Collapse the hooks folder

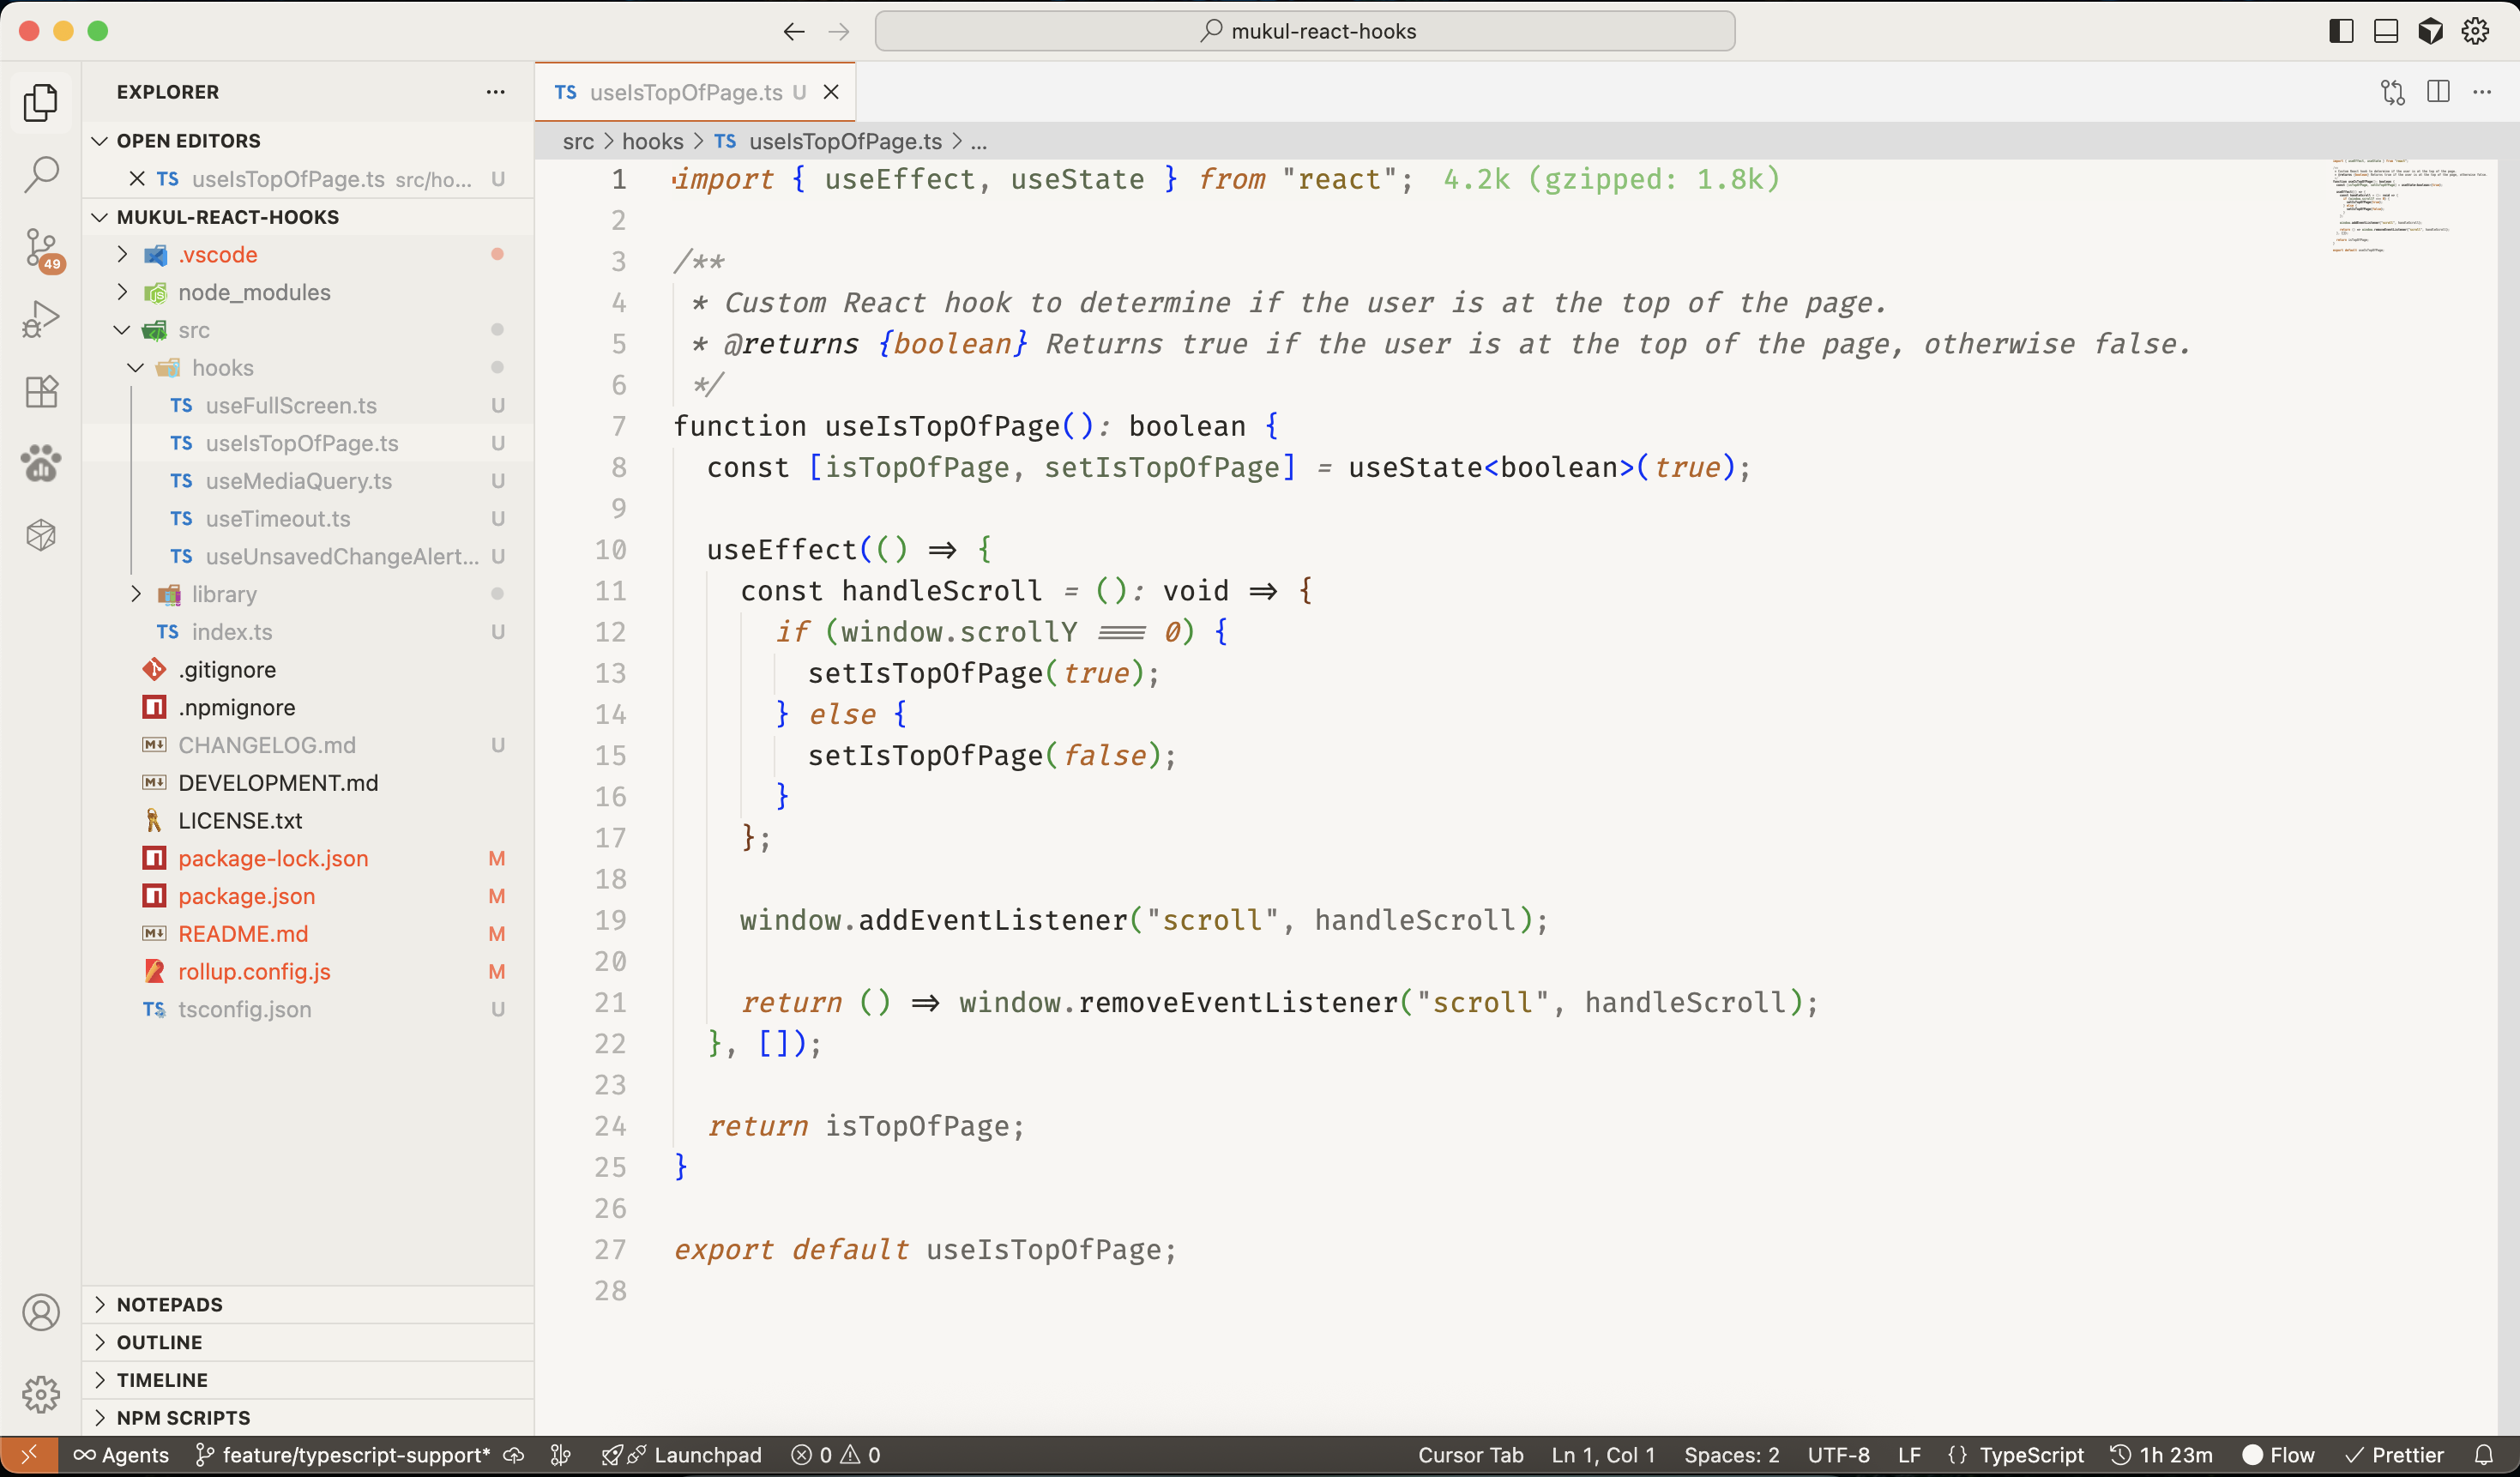click(307, 368)
